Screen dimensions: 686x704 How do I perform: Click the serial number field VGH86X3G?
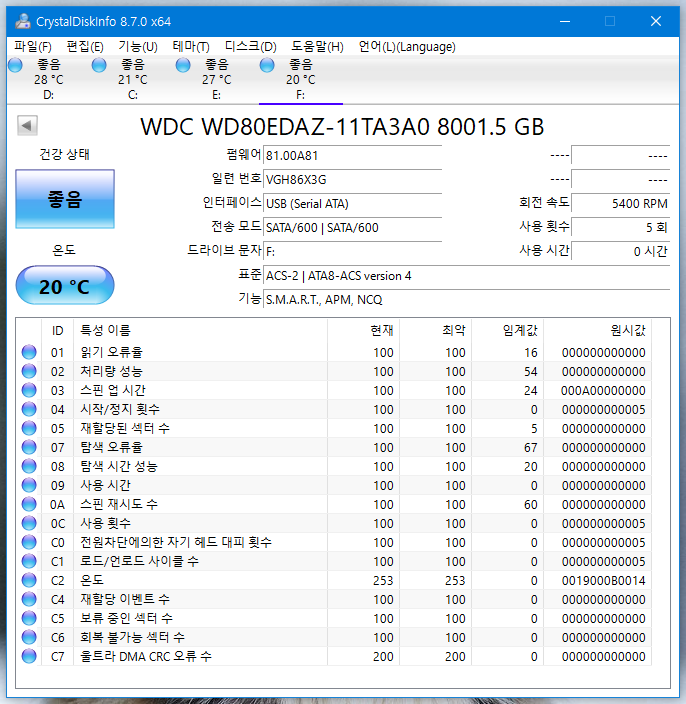(x=353, y=179)
